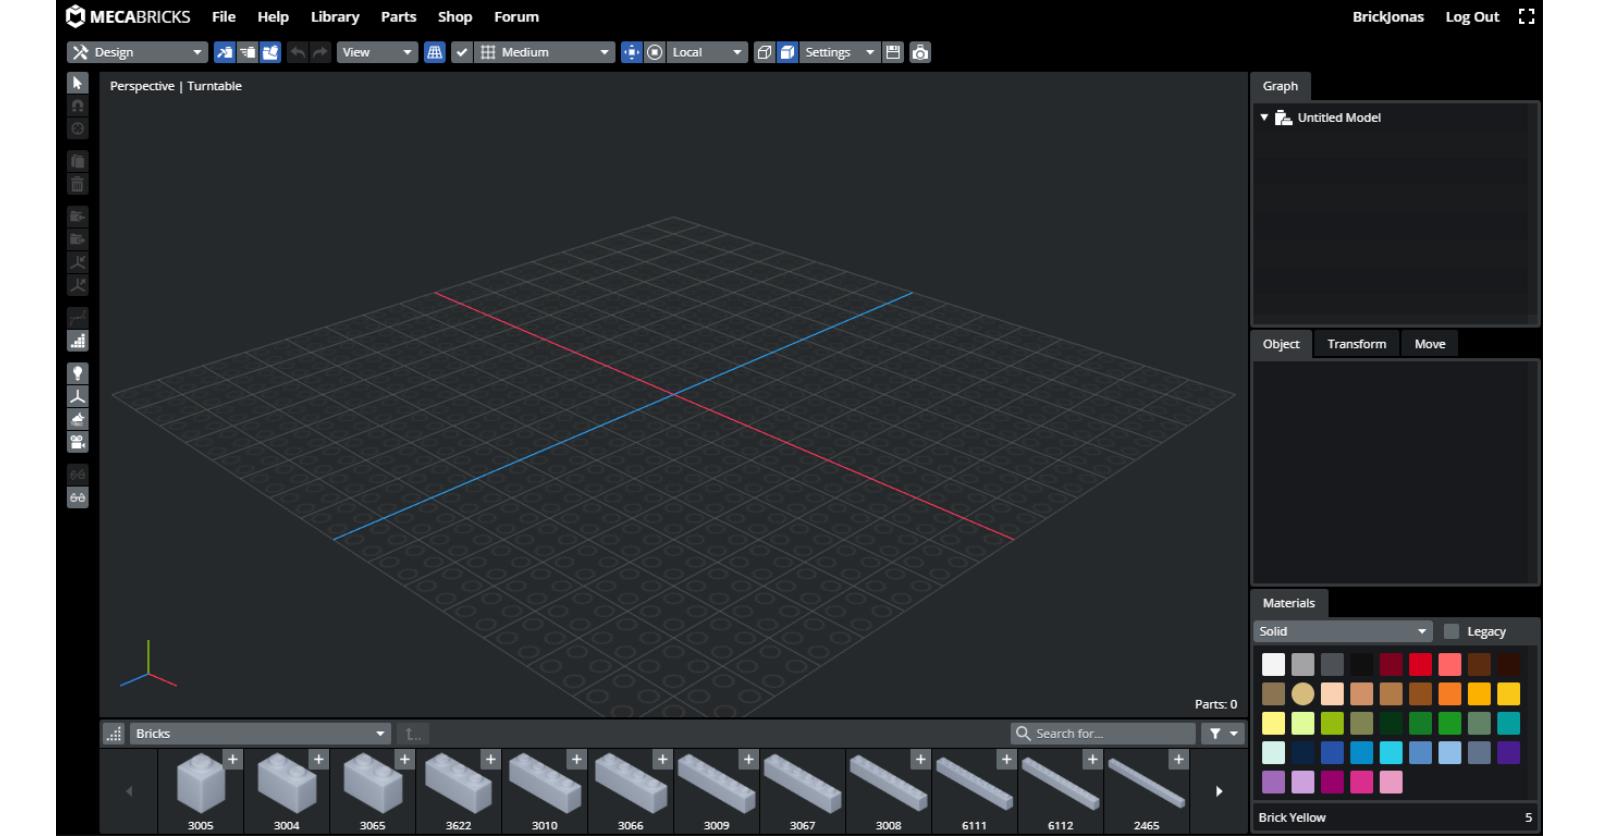Click the floppy disk save icon
Viewport: 1600px width, 836px height.
pyautogui.click(x=894, y=52)
